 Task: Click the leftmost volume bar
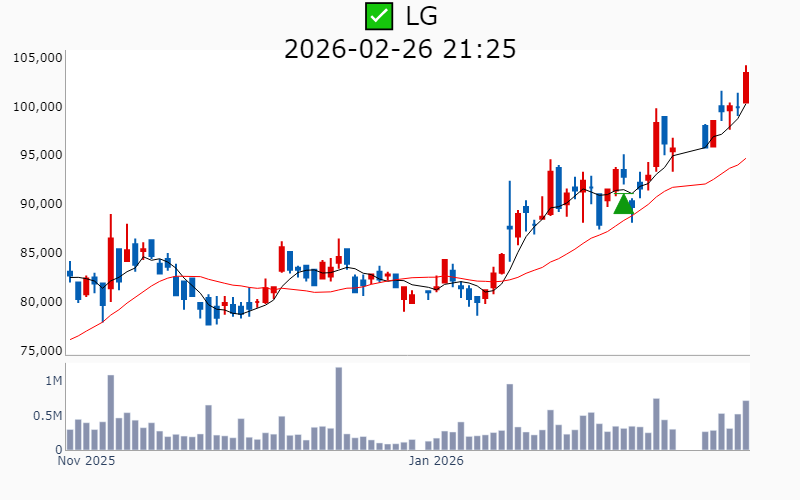pos(70,440)
